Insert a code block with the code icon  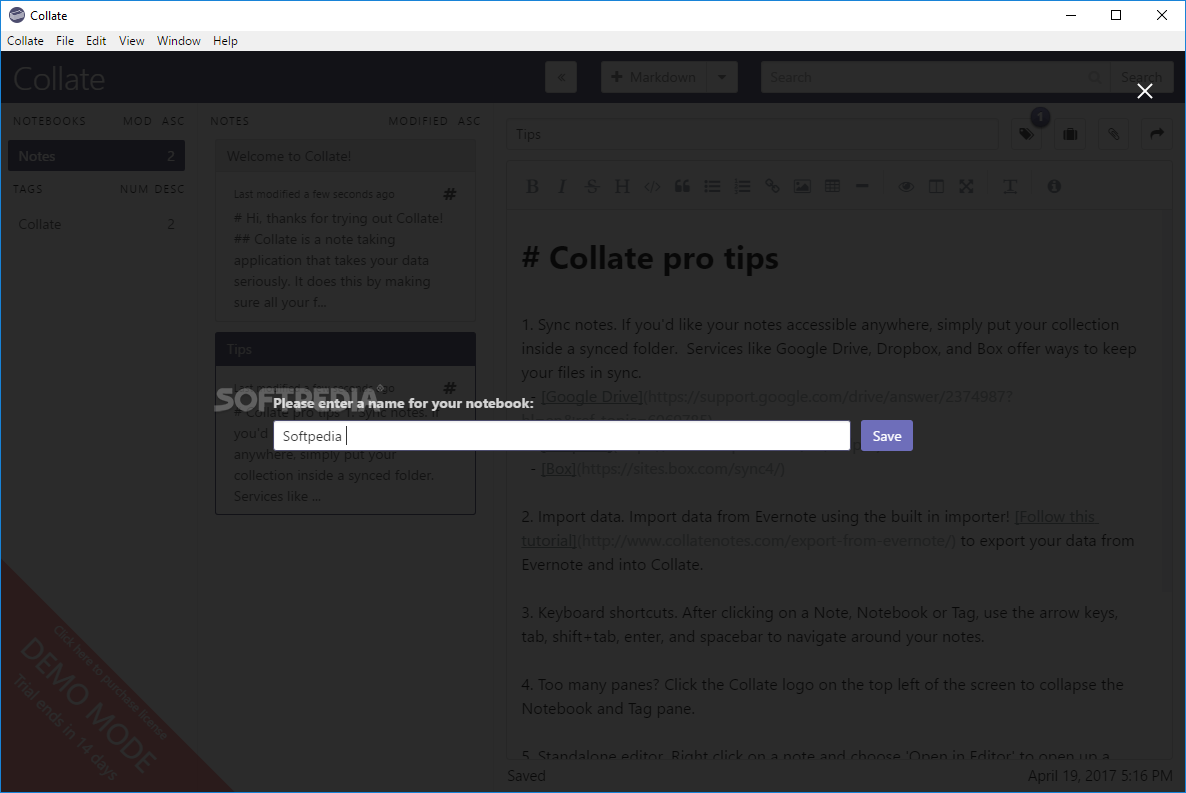point(652,186)
